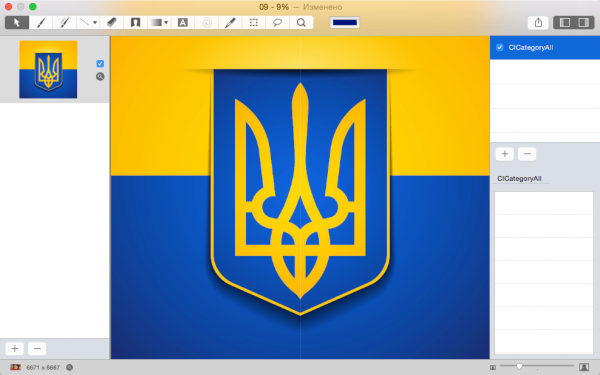Image resolution: width=600 pixels, height=375 pixels.
Task: Pick the eyedropper color sampler
Action: click(x=230, y=23)
